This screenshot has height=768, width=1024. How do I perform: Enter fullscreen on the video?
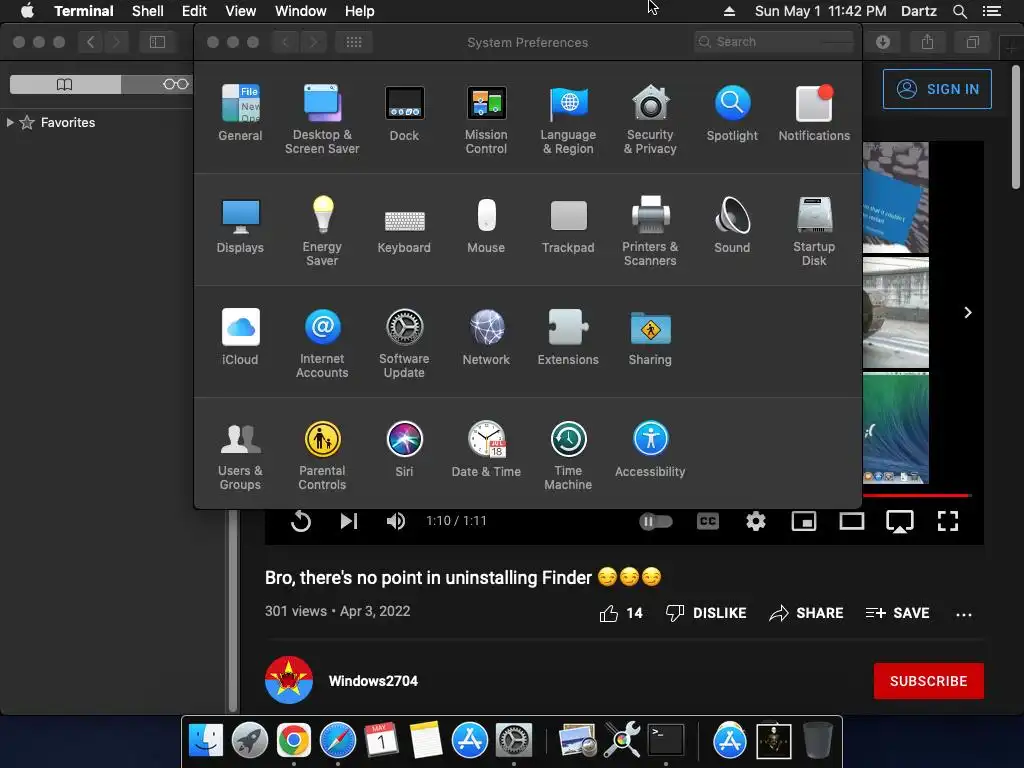click(948, 521)
